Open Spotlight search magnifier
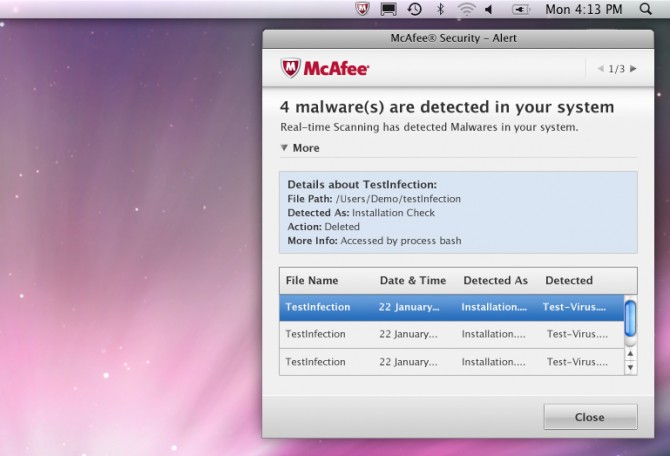 click(x=645, y=9)
